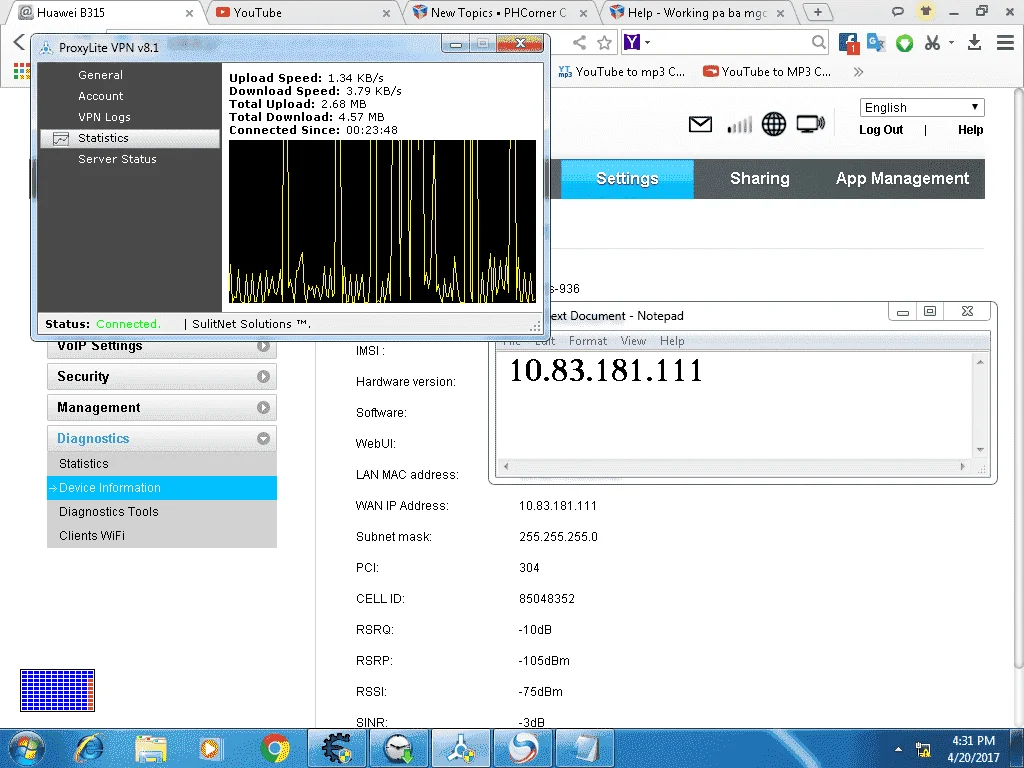
Task: Click the search magnifier icon
Action: click(818, 42)
